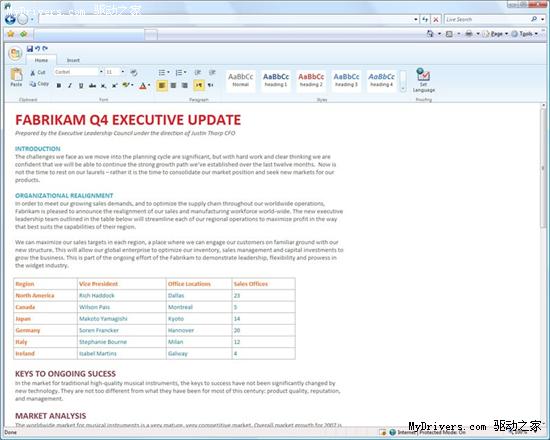Screen dimensions: 550x440
Task: Click the browser Back button
Action: [10, 20]
